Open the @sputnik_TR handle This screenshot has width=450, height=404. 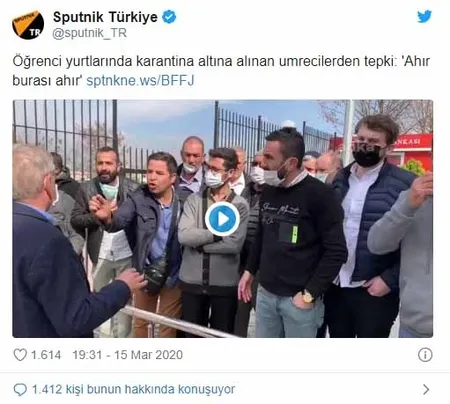pos(89,33)
